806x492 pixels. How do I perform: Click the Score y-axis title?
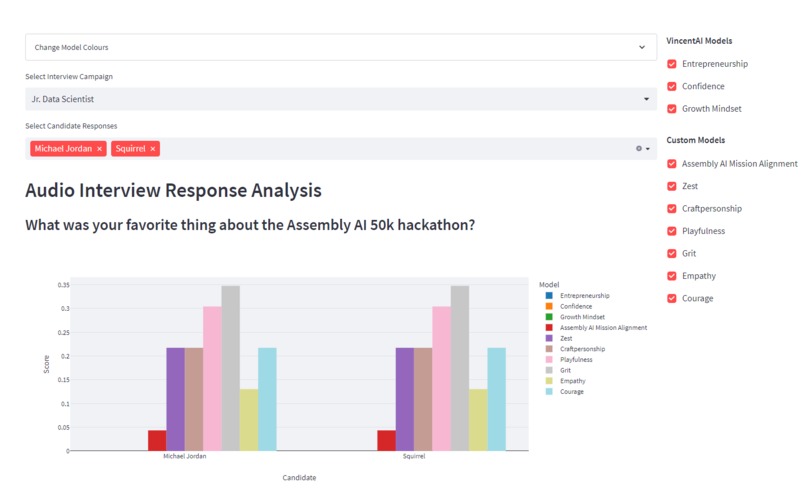click(x=46, y=364)
